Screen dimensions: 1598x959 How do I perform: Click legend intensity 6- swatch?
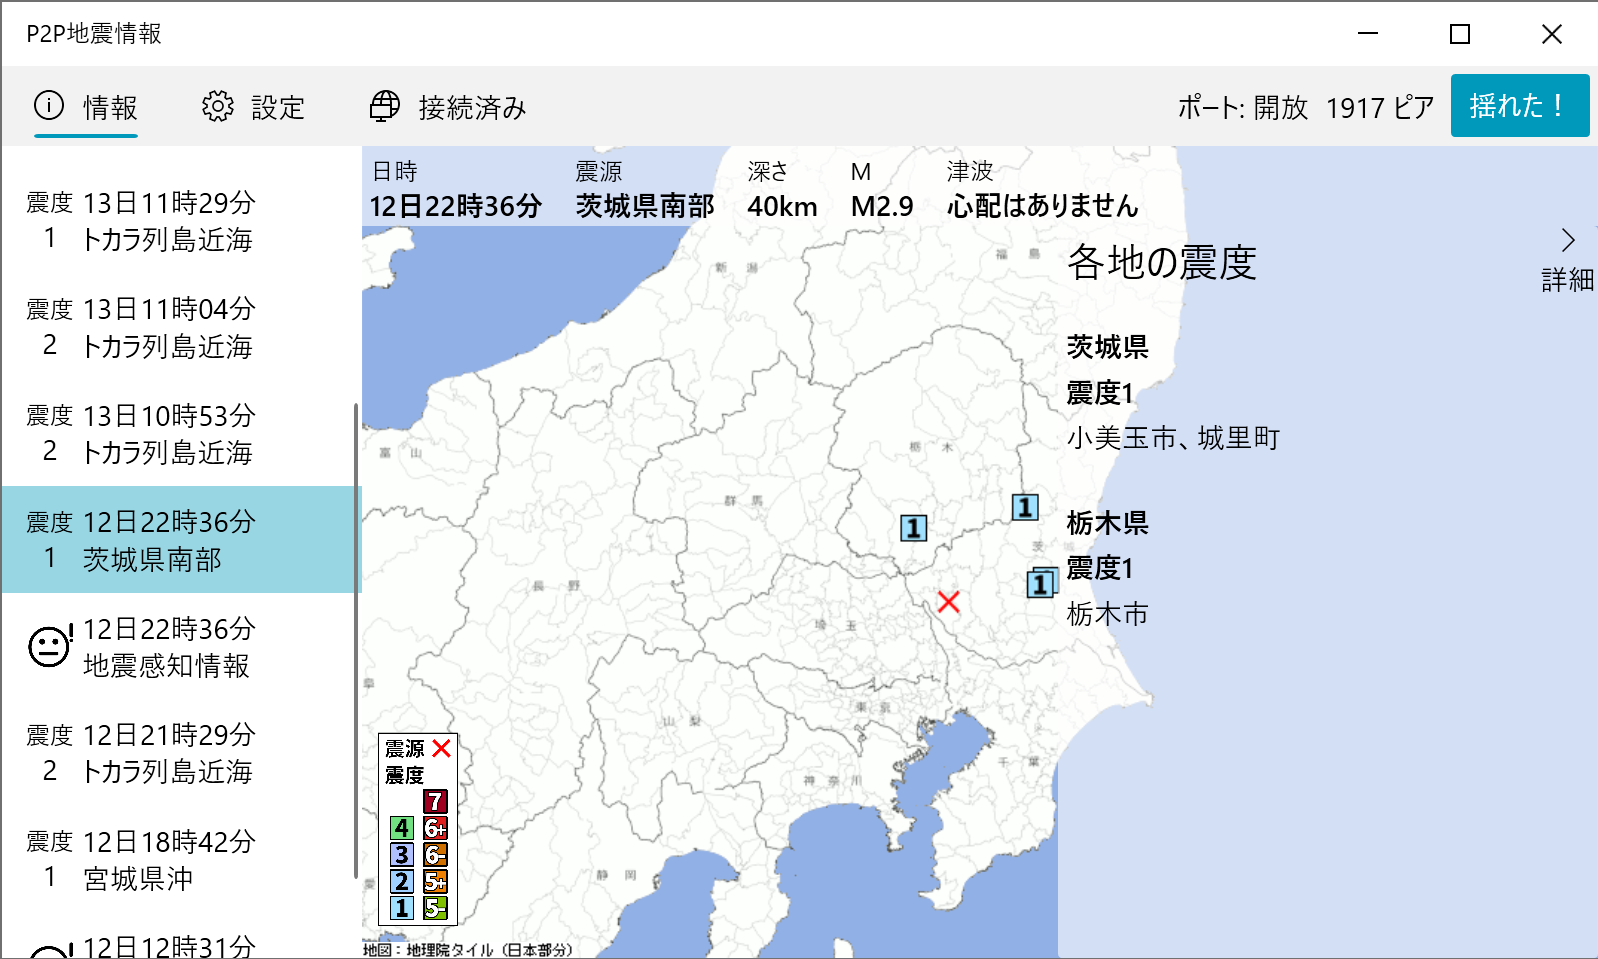(435, 854)
